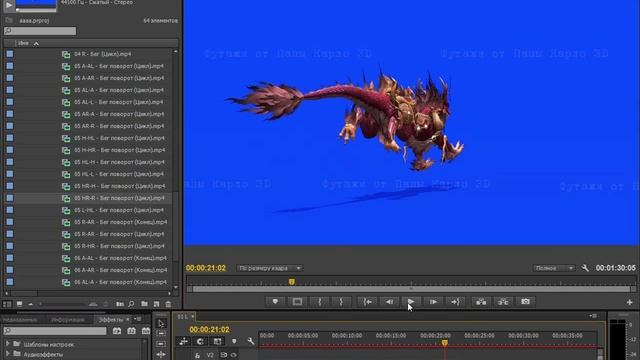The image size is (640, 360).
Task: Click the video icon of '05 HL-H' clip
Action: pos(66,162)
